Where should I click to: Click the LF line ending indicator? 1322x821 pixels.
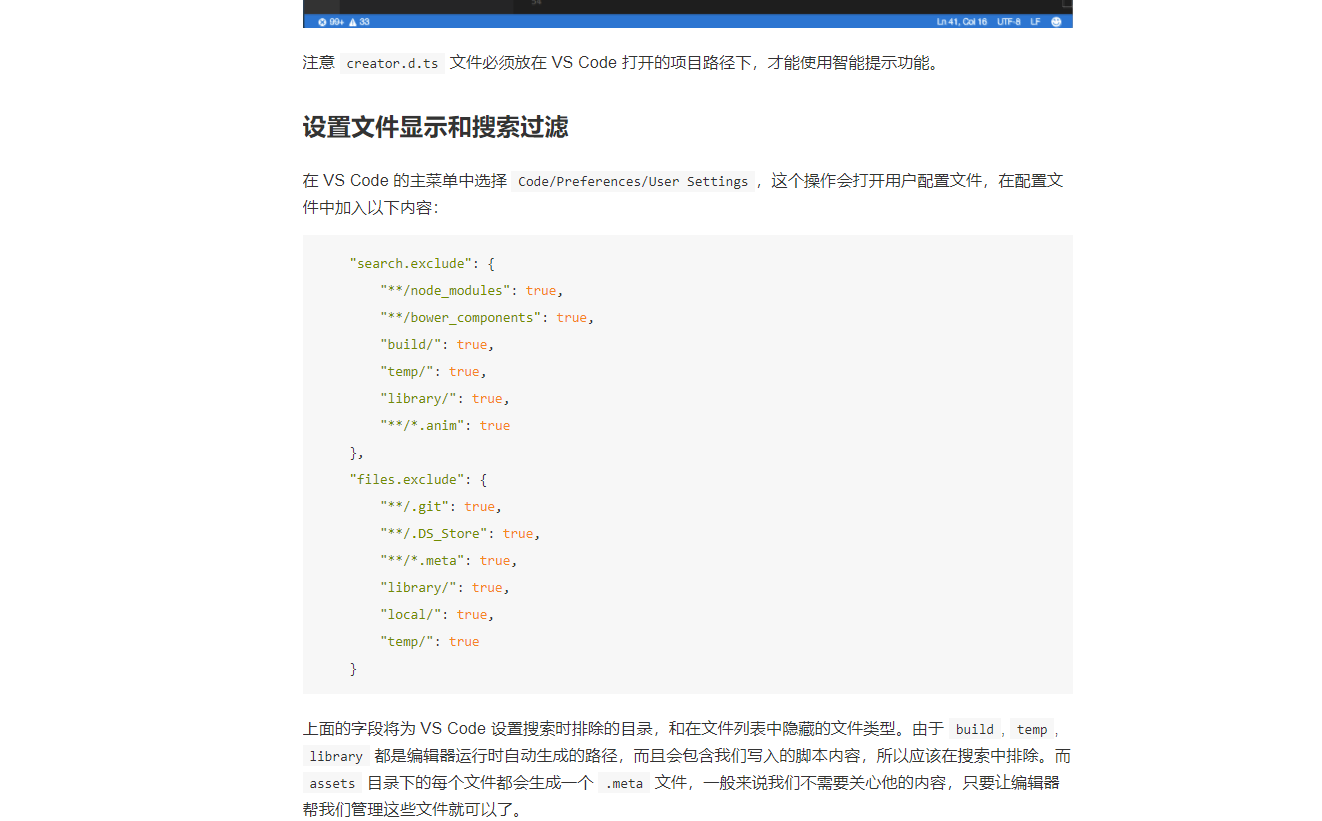coord(1036,21)
